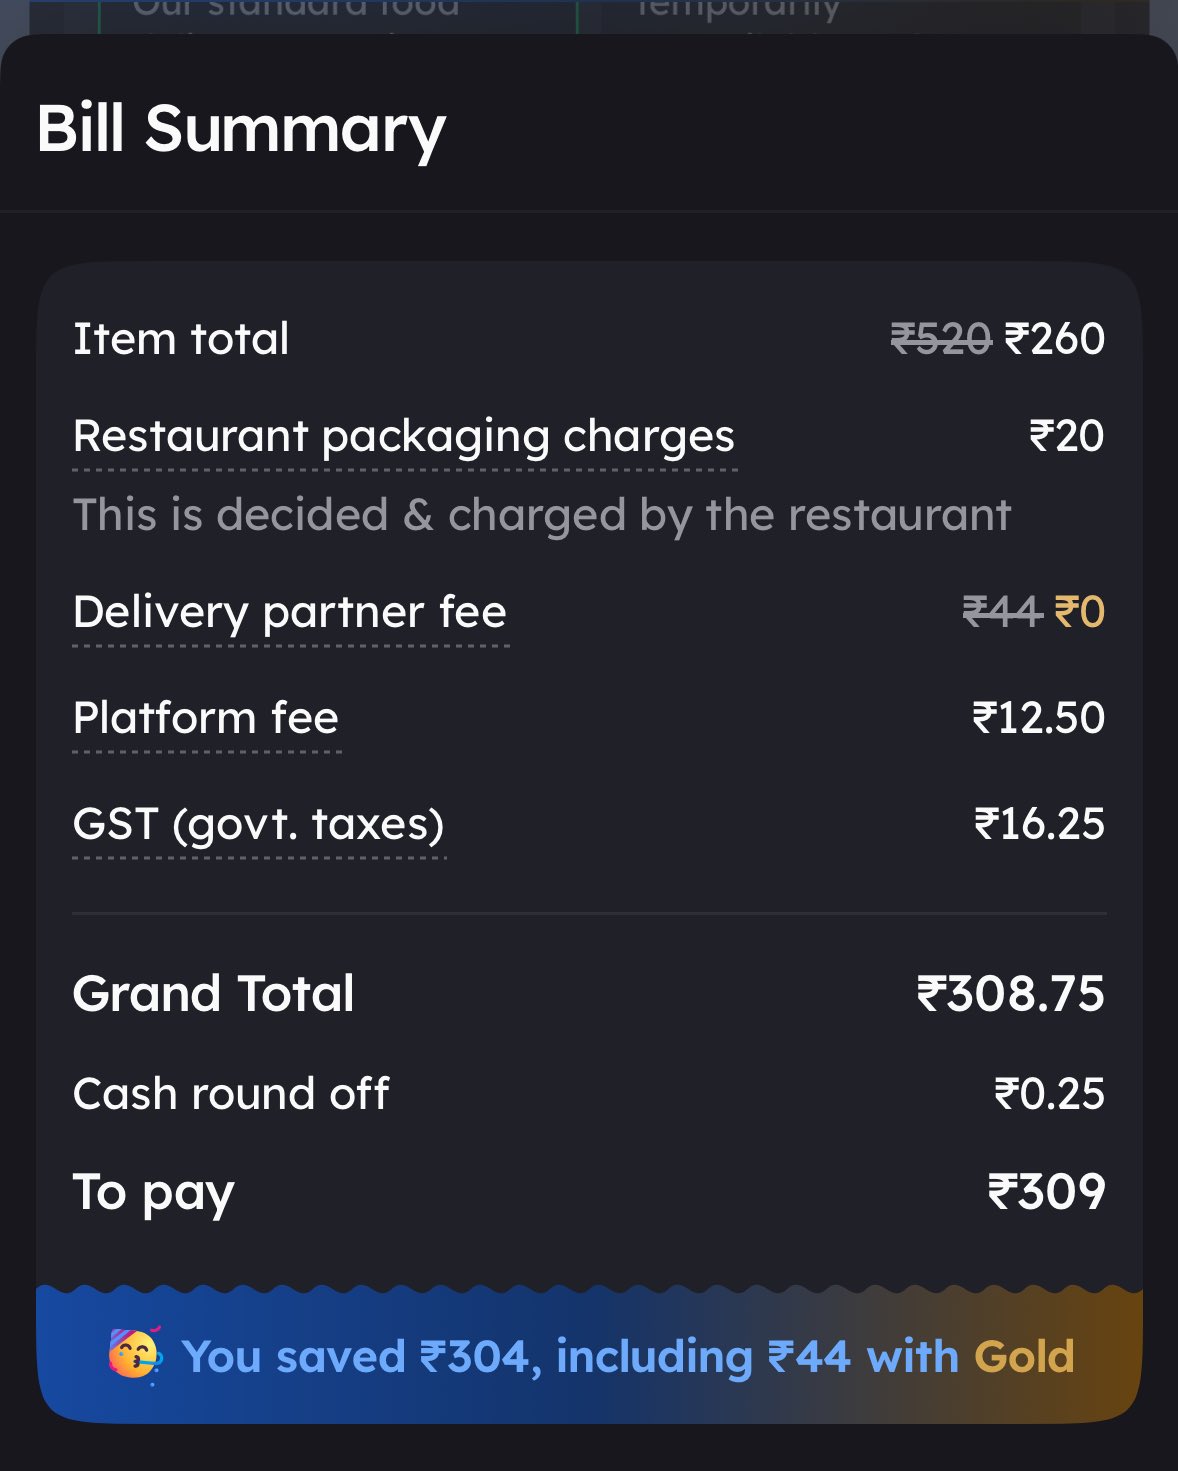The height and width of the screenshot is (1471, 1178).
Task: Tap the struck-through ₹520 price
Action: [940, 339]
